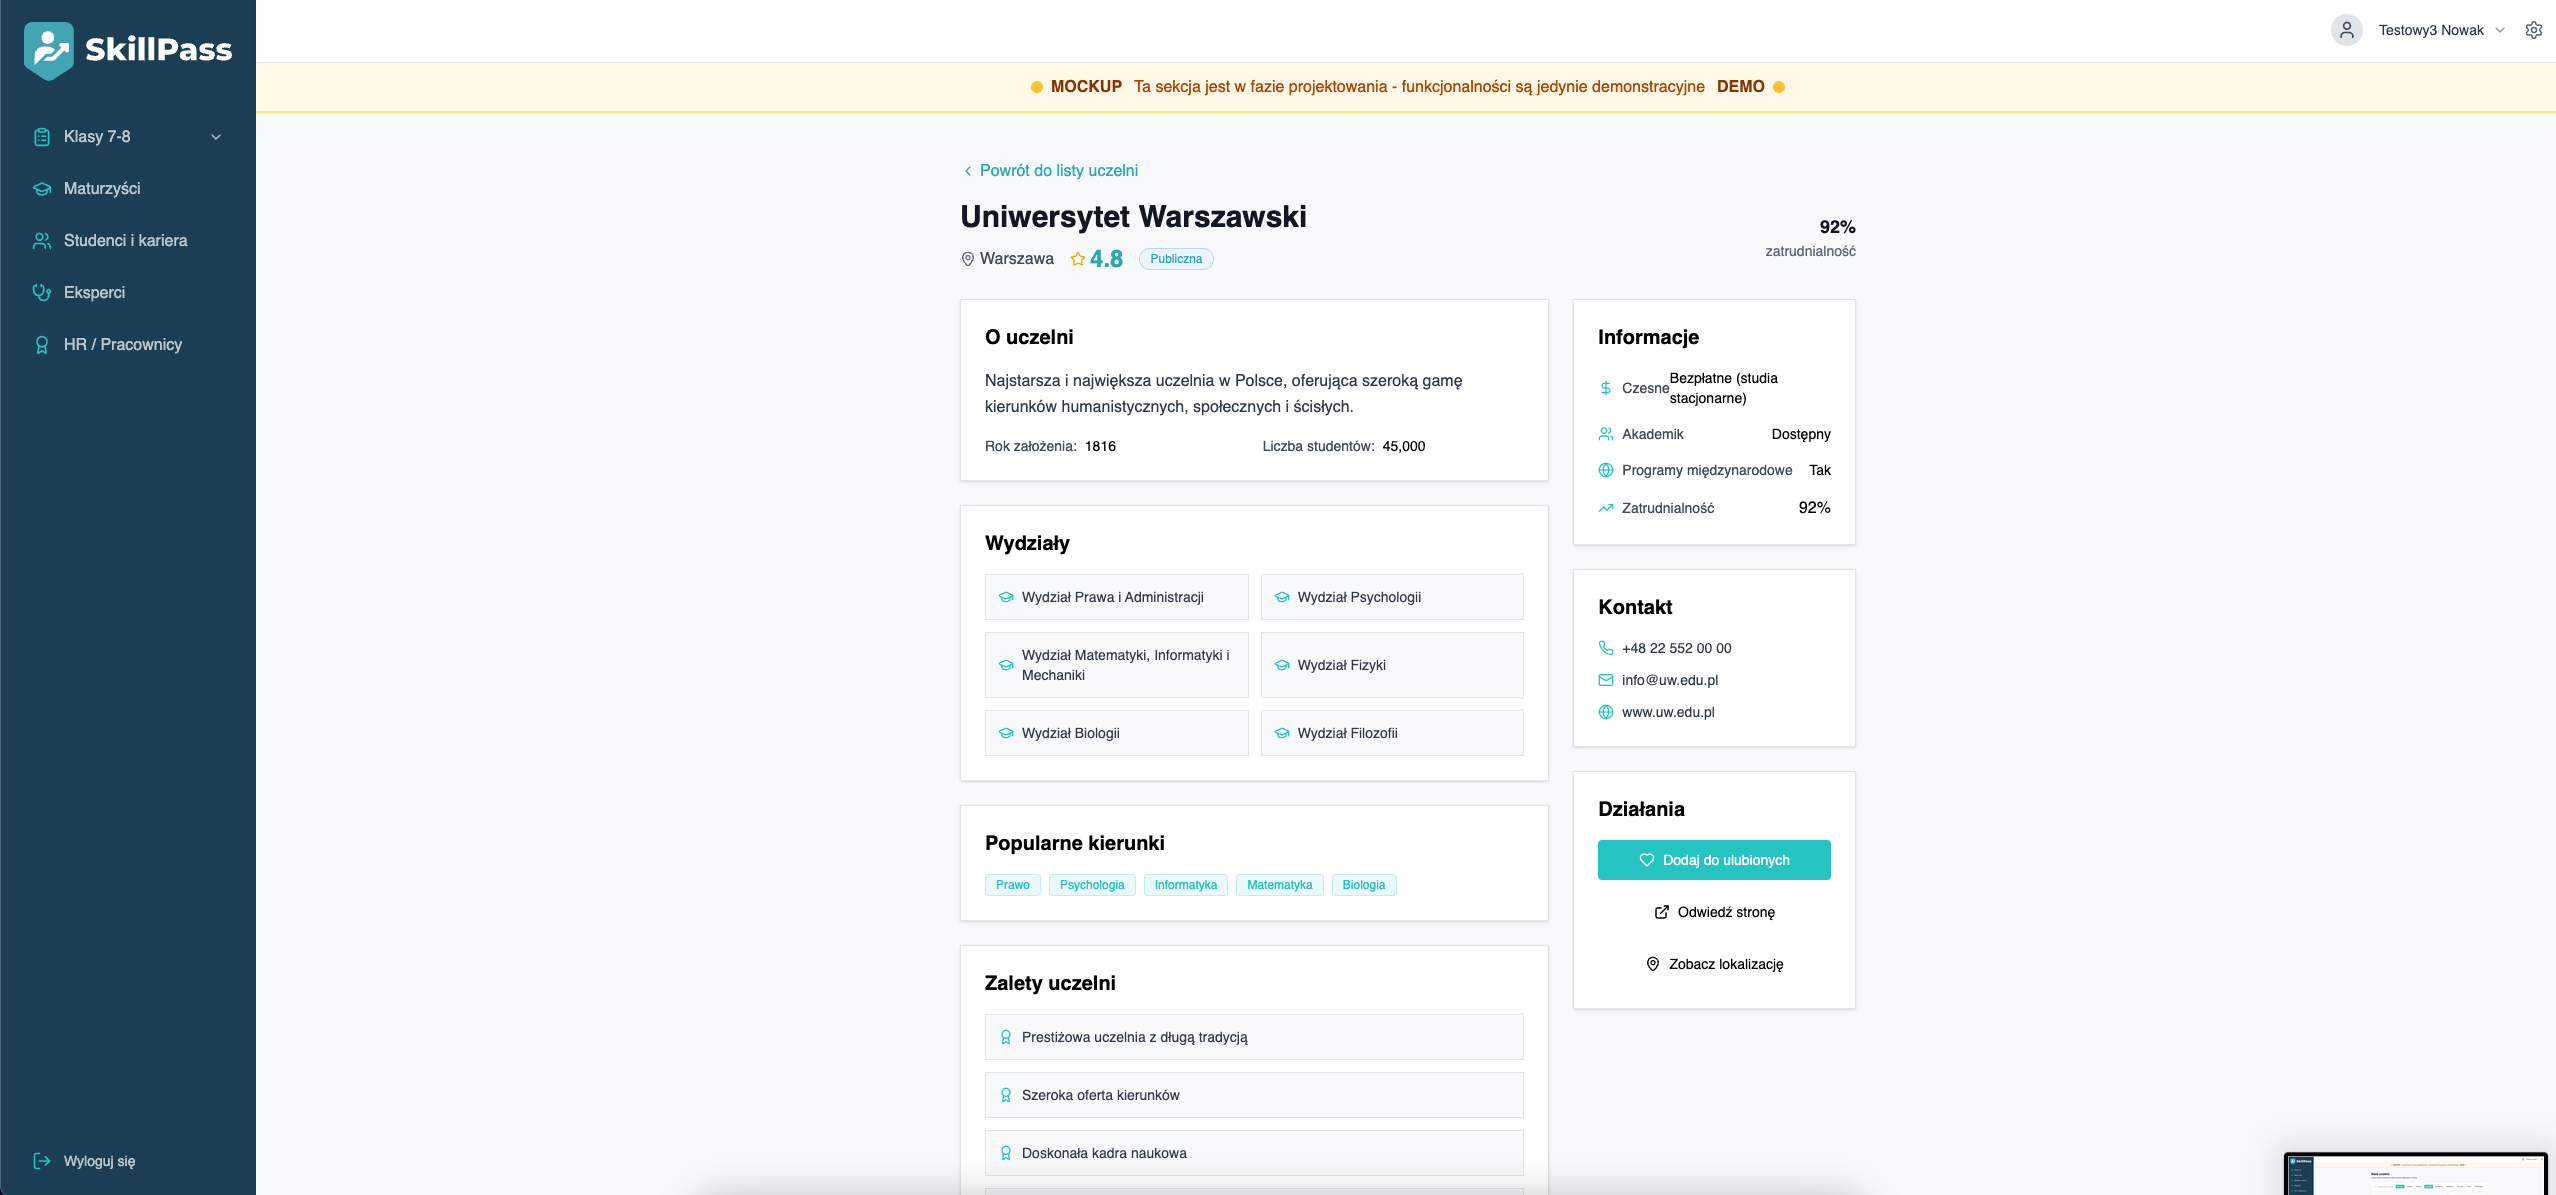Click the logout arrow icon
The height and width of the screenshot is (1195, 2556).
[x=42, y=1161]
